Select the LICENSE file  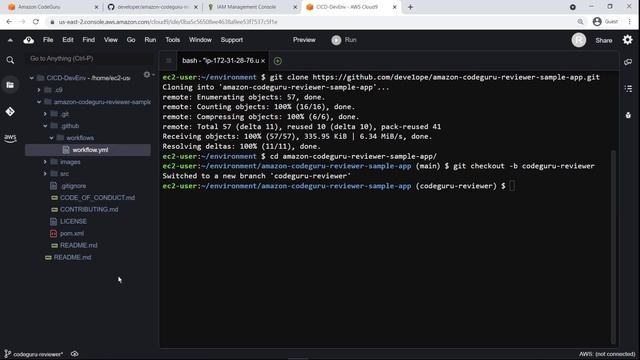(x=73, y=221)
